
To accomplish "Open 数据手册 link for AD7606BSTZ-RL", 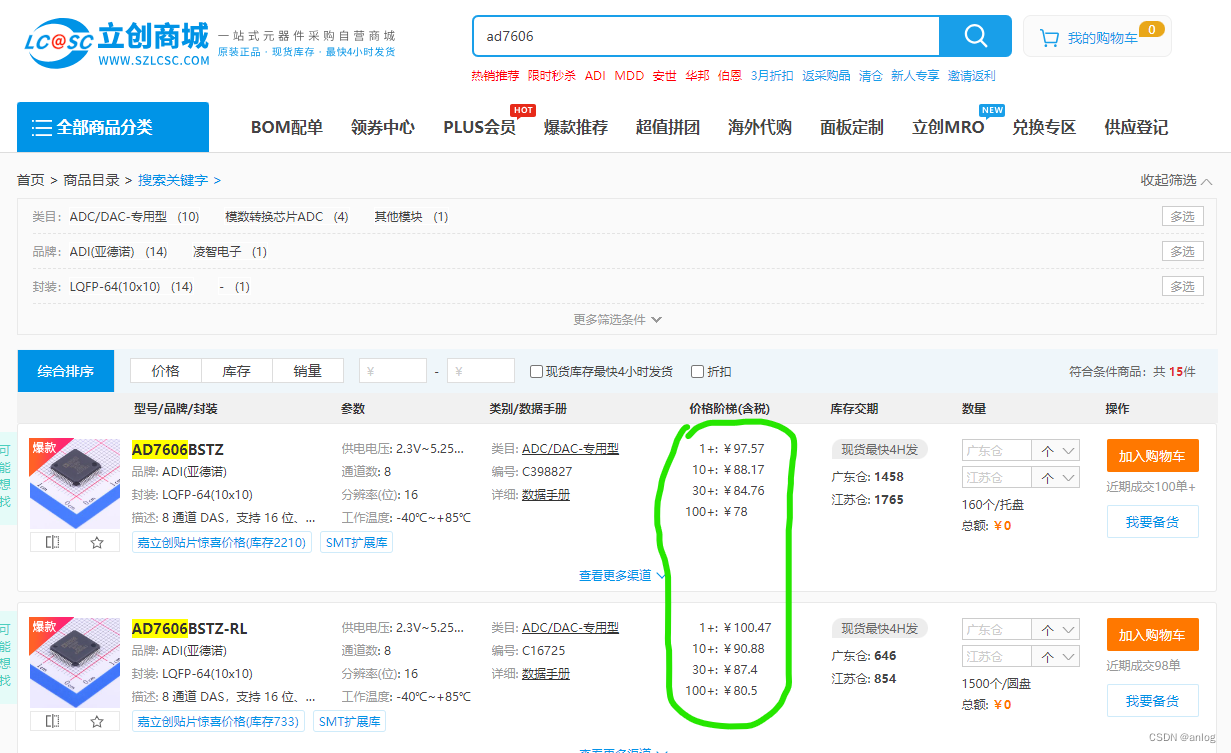I will tap(546, 674).
